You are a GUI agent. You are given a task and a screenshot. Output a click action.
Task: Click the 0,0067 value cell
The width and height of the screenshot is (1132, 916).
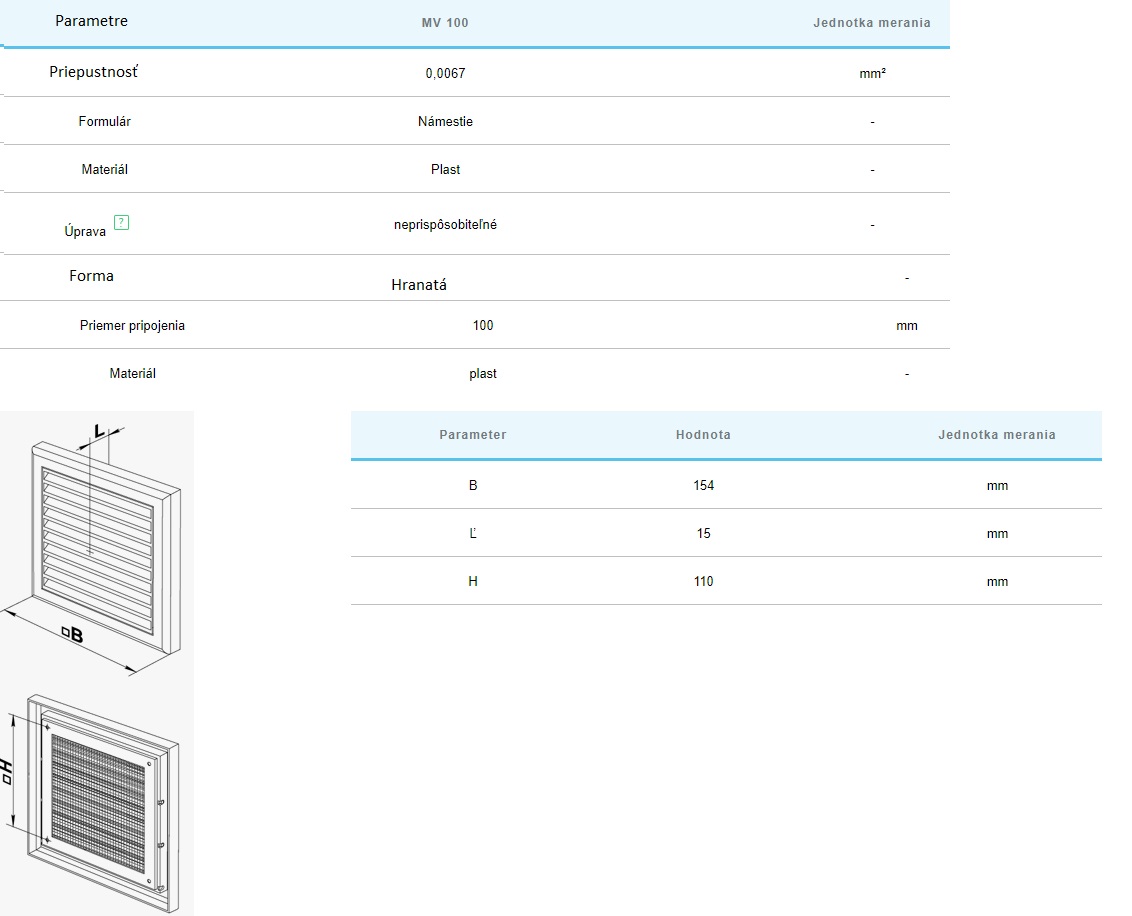[445, 73]
